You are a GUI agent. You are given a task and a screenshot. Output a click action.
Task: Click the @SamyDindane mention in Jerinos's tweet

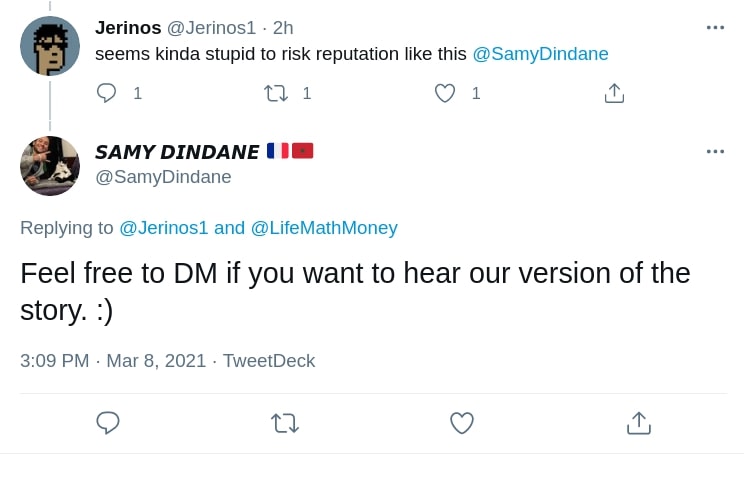(x=540, y=54)
